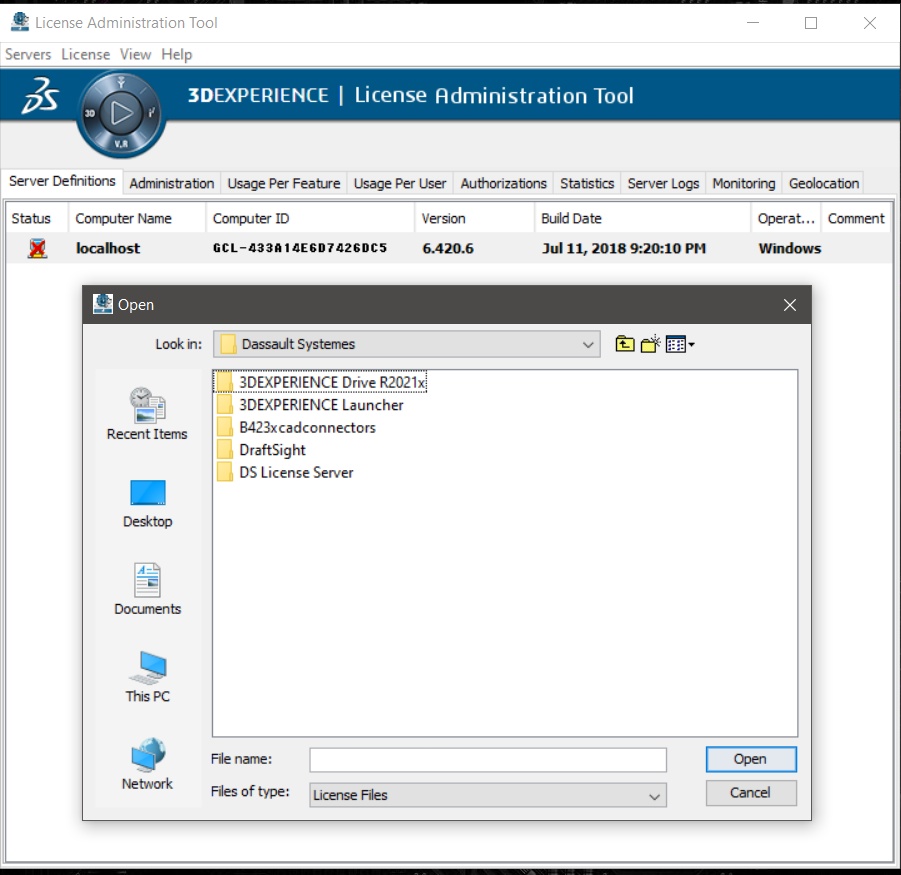Switch to the Geolocation tab
This screenshot has width=901, height=875.
tap(824, 183)
